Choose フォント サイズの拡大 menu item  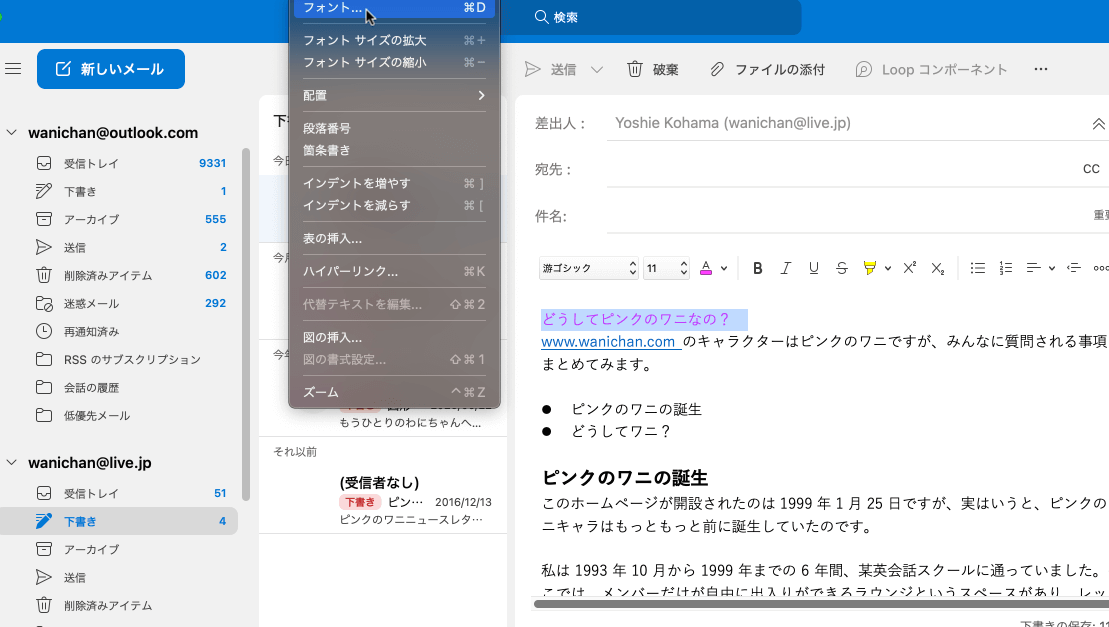tap(394, 40)
